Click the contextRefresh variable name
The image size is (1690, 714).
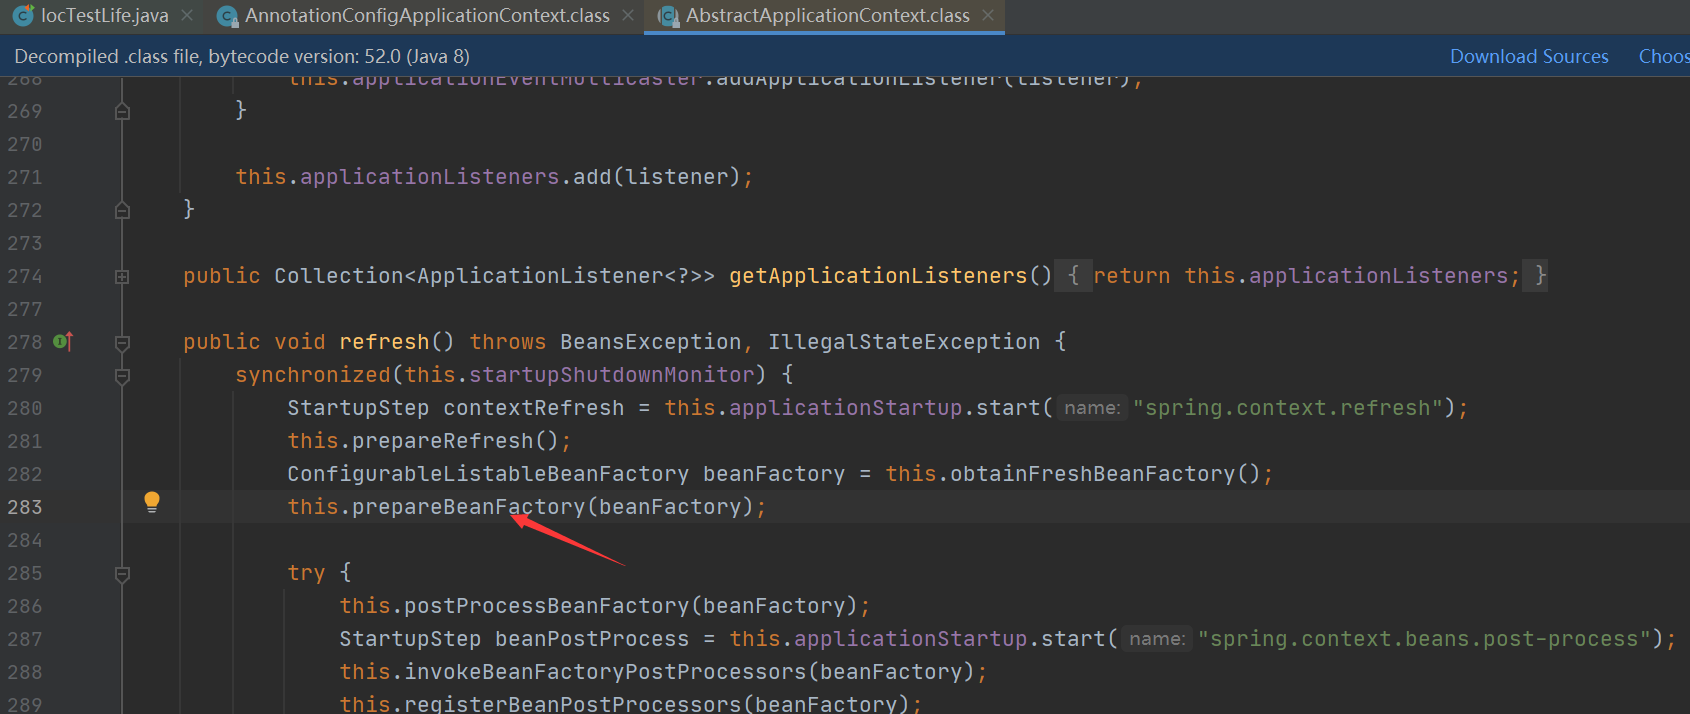pyautogui.click(x=534, y=408)
